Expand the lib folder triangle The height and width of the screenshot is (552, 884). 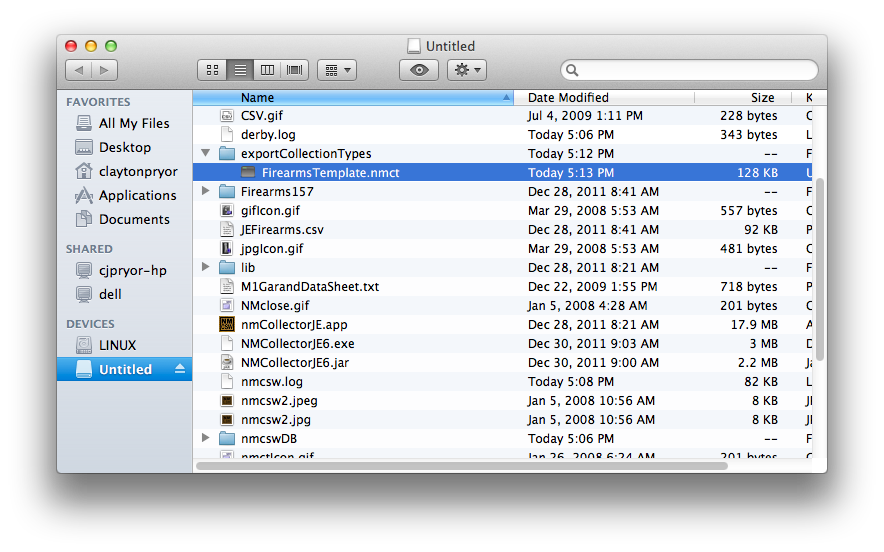coord(206,268)
